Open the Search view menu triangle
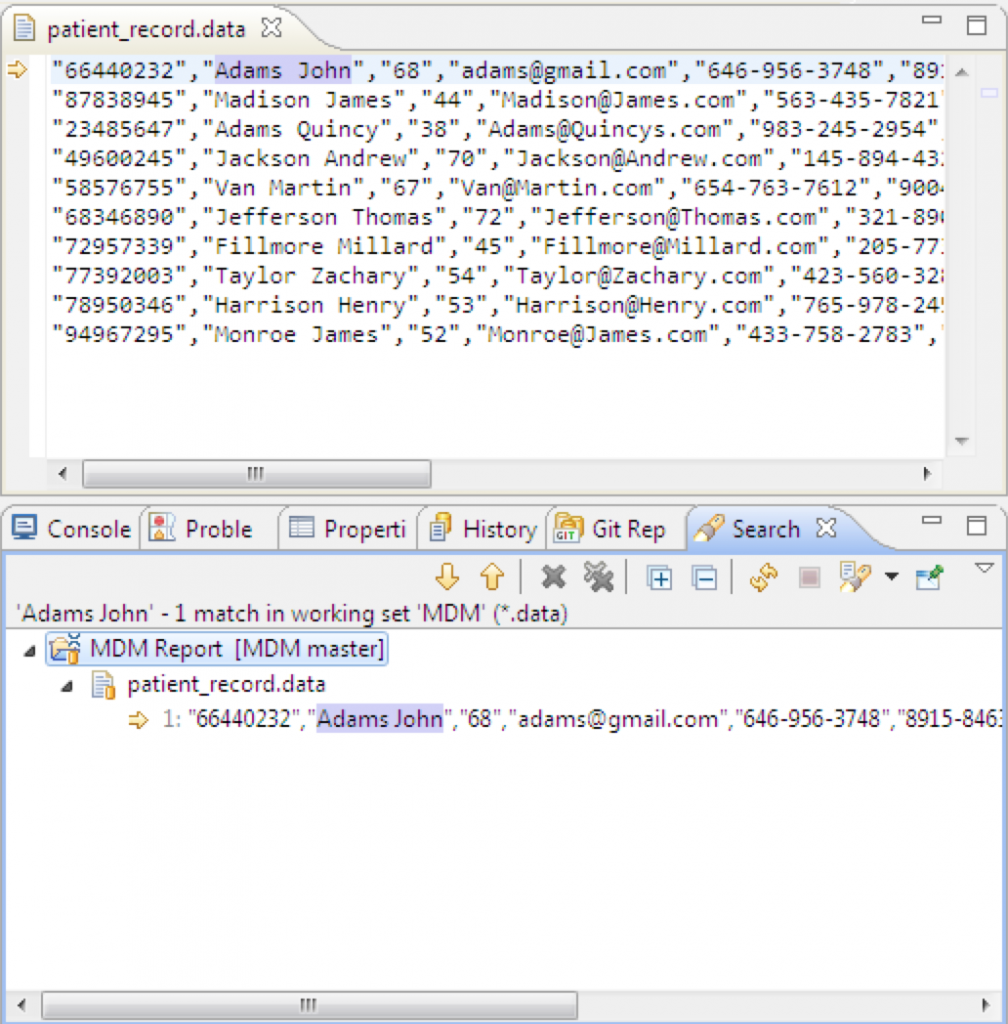This screenshot has height=1024, width=1008. (984, 568)
